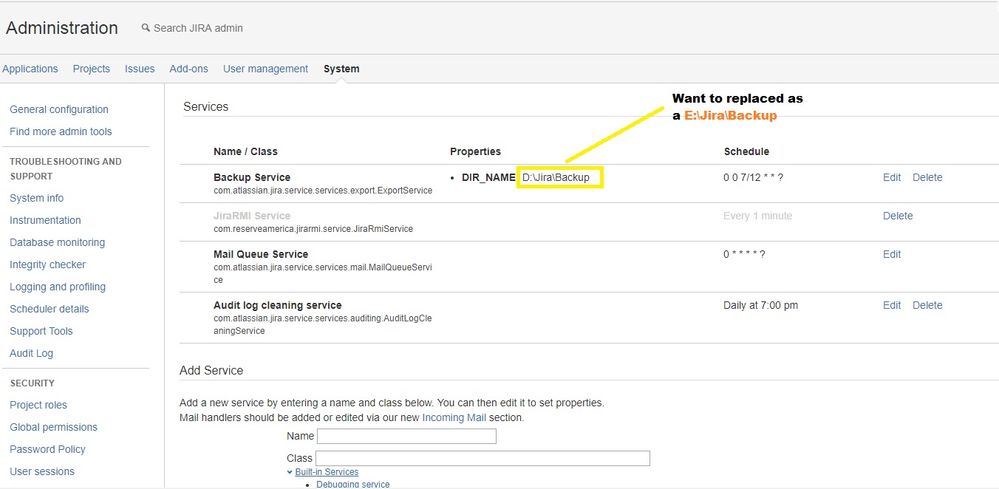Edit the Mail Queue Service

pyautogui.click(x=892, y=254)
